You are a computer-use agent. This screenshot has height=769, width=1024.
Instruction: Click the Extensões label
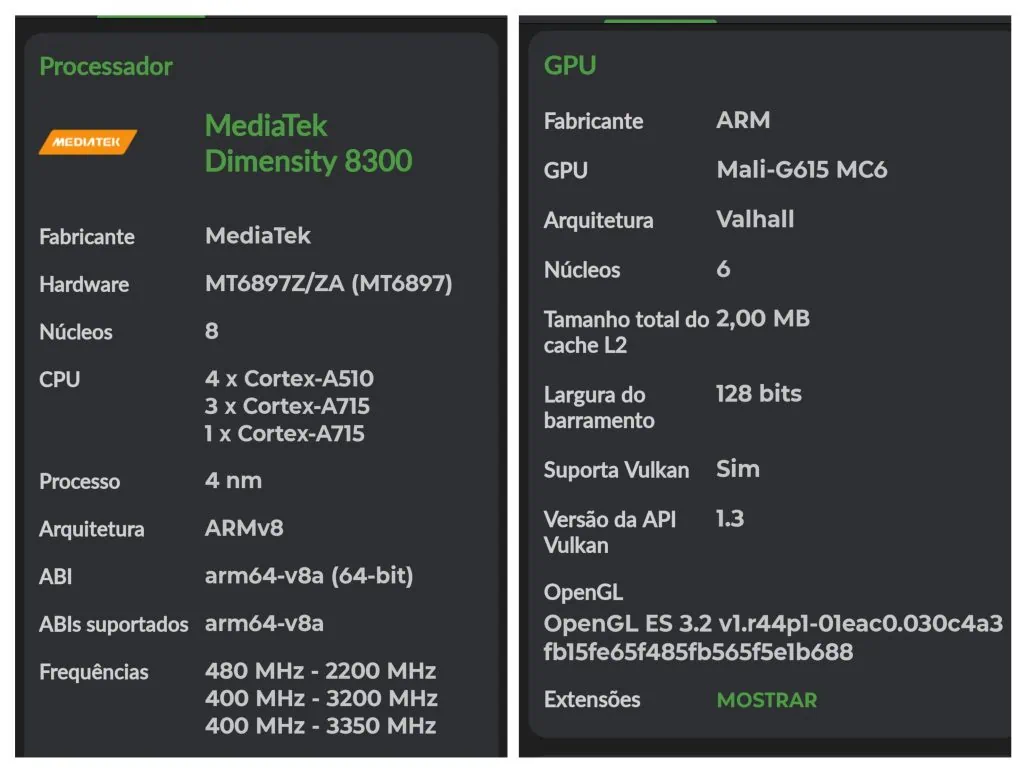[592, 700]
